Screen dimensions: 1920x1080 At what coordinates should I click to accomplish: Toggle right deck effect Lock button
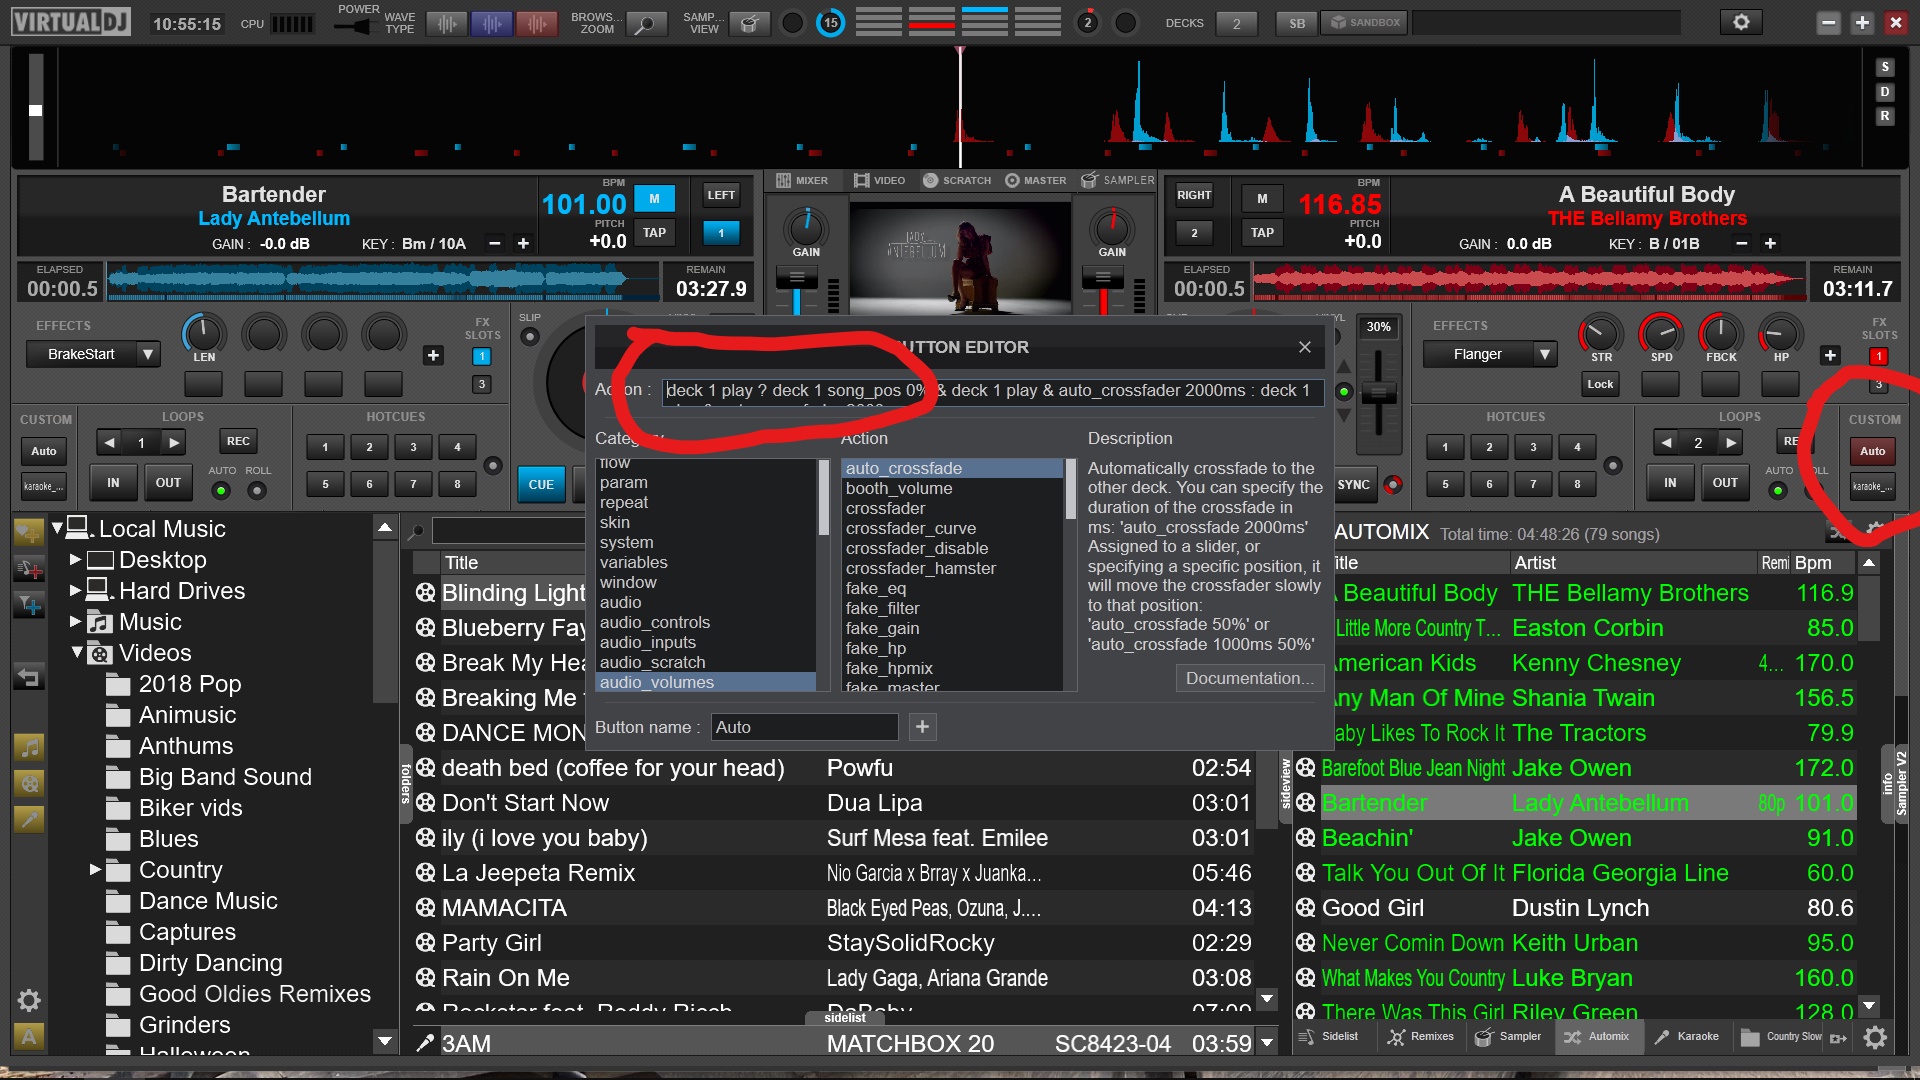pos(1600,384)
